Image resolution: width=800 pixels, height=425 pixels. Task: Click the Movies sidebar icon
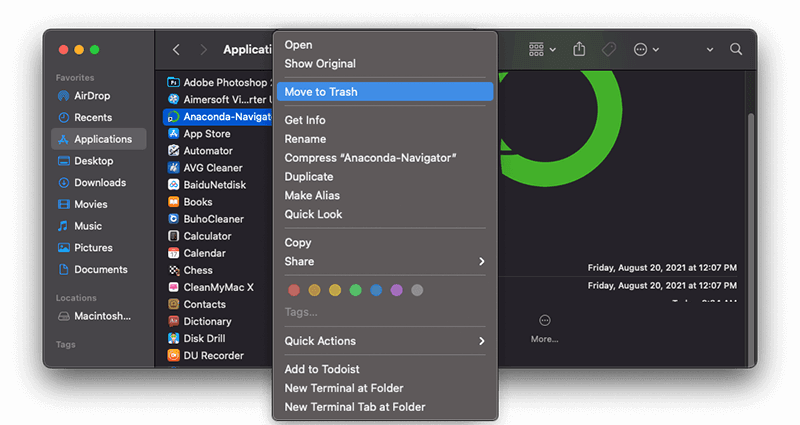(63, 204)
